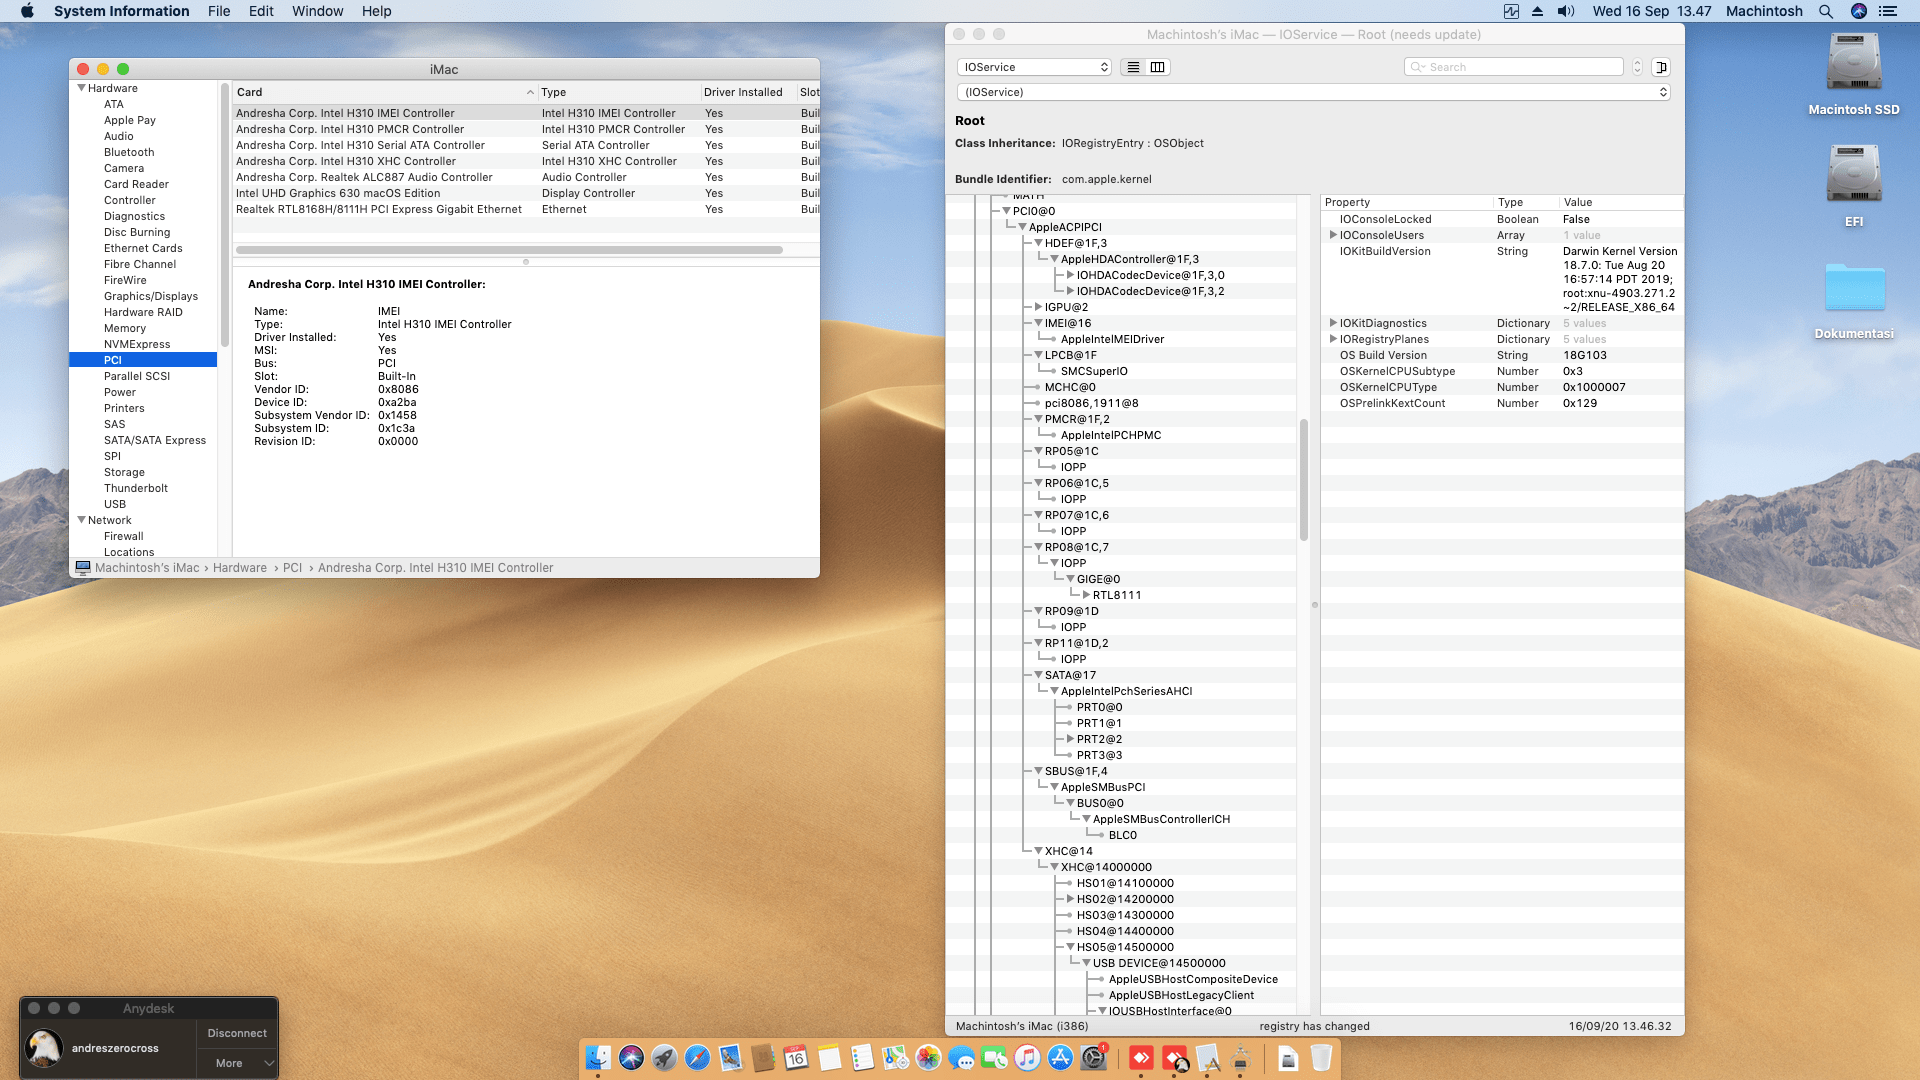Switch to list view in IORegistryExplorer
Viewport: 1920px width, 1080px height.
tap(1133, 67)
